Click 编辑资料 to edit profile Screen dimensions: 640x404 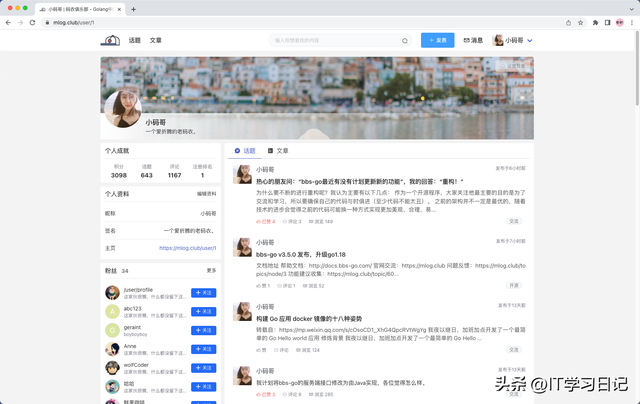pyautogui.click(x=207, y=194)
